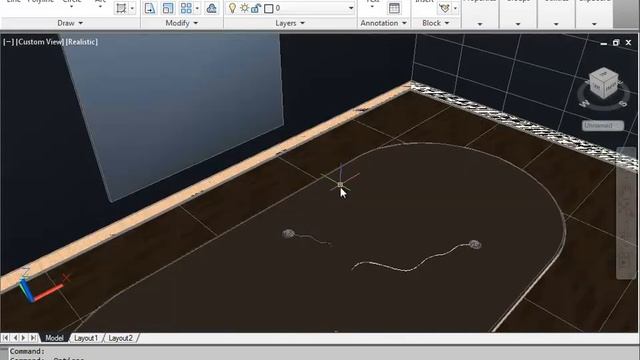Open the Text tool dropdown arrow
This screenshot has width=640, height=360.
coord(372,7)
